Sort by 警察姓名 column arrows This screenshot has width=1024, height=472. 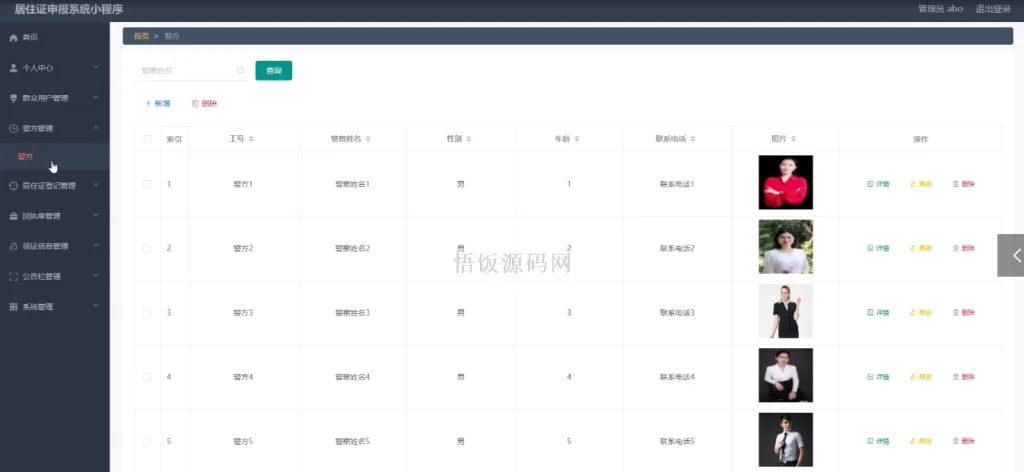(368, 139)
